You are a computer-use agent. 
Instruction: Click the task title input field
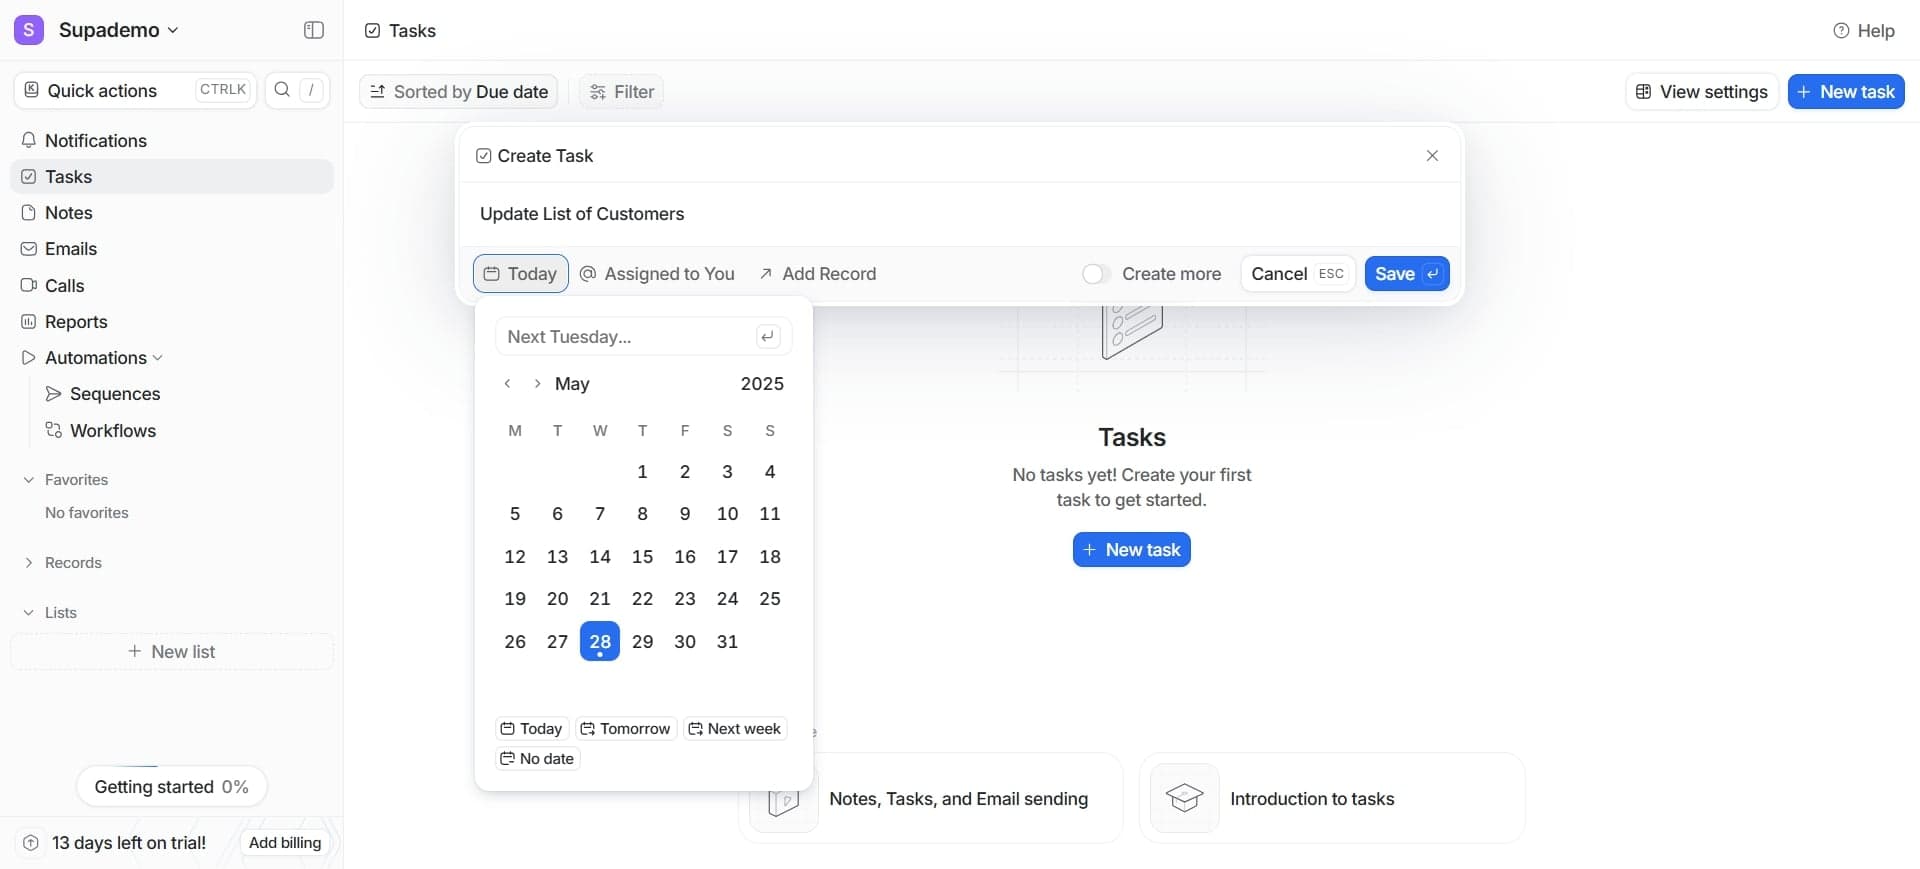pos(960,214)
